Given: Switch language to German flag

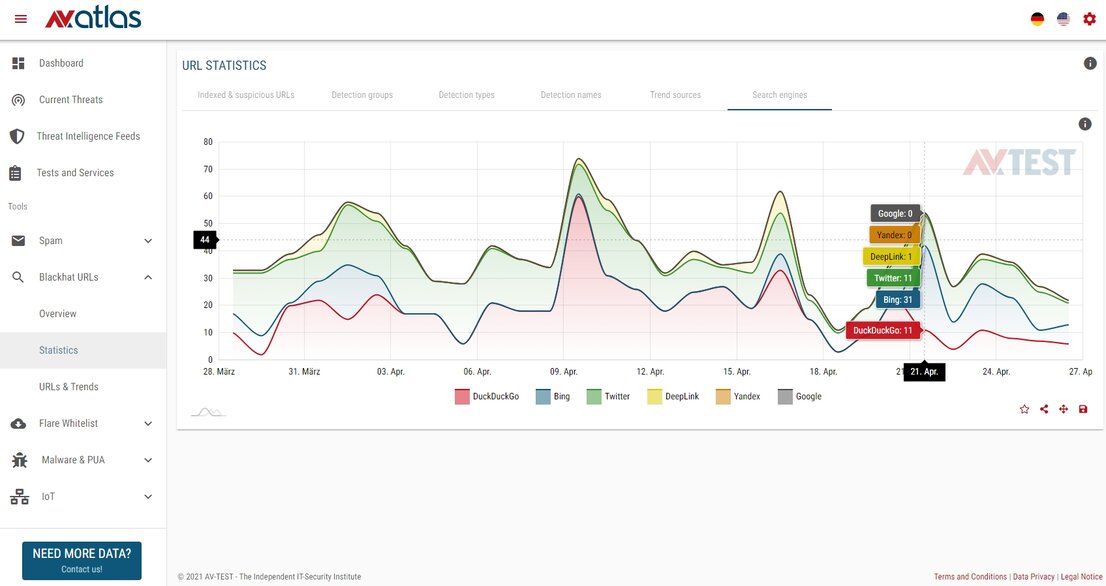Looking at the screenshot, I should click(x=1038, y=19).
